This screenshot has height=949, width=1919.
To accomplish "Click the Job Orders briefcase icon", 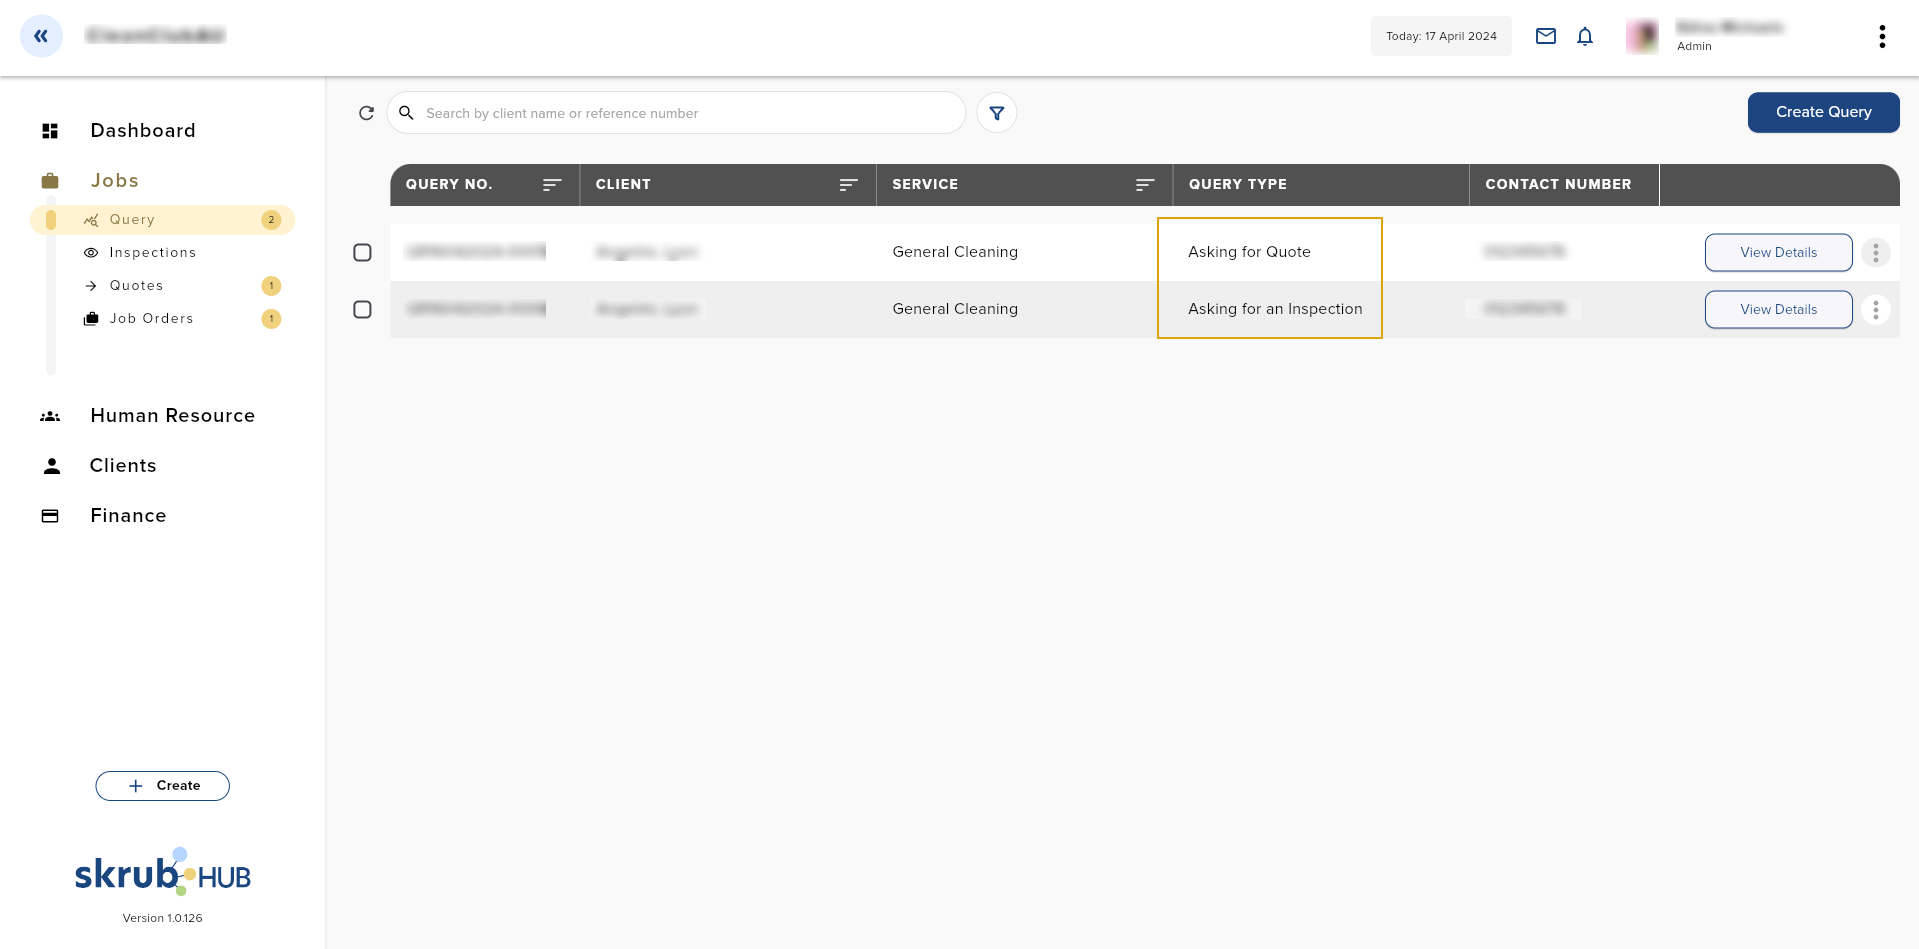I will tap(91, 318).
